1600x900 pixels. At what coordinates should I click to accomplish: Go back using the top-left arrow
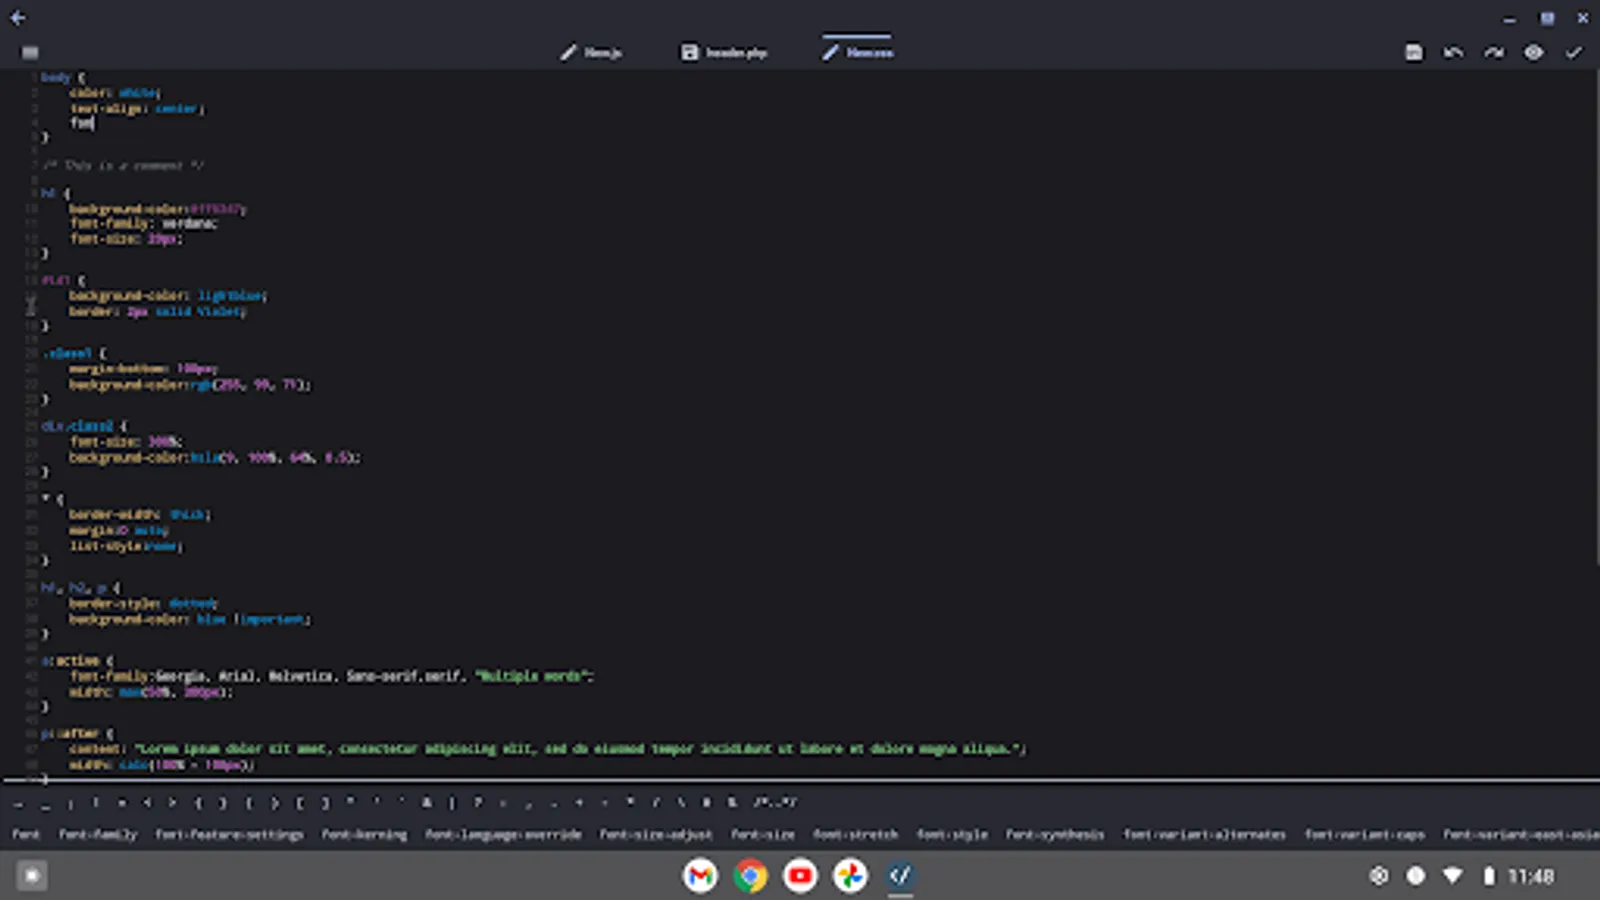[16, 17]
